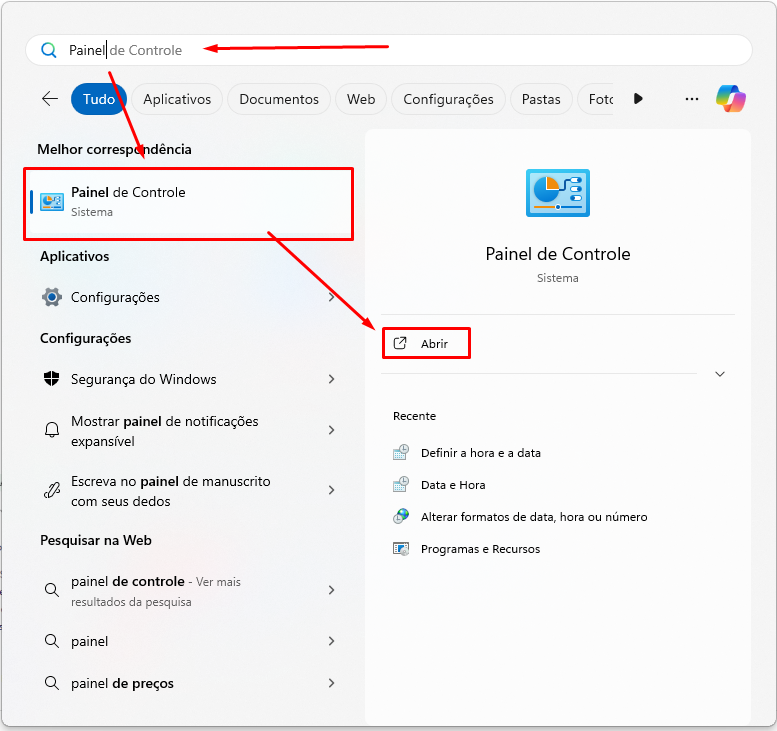
Task: Open the Web filter tab
Action: tap(361, 99)
